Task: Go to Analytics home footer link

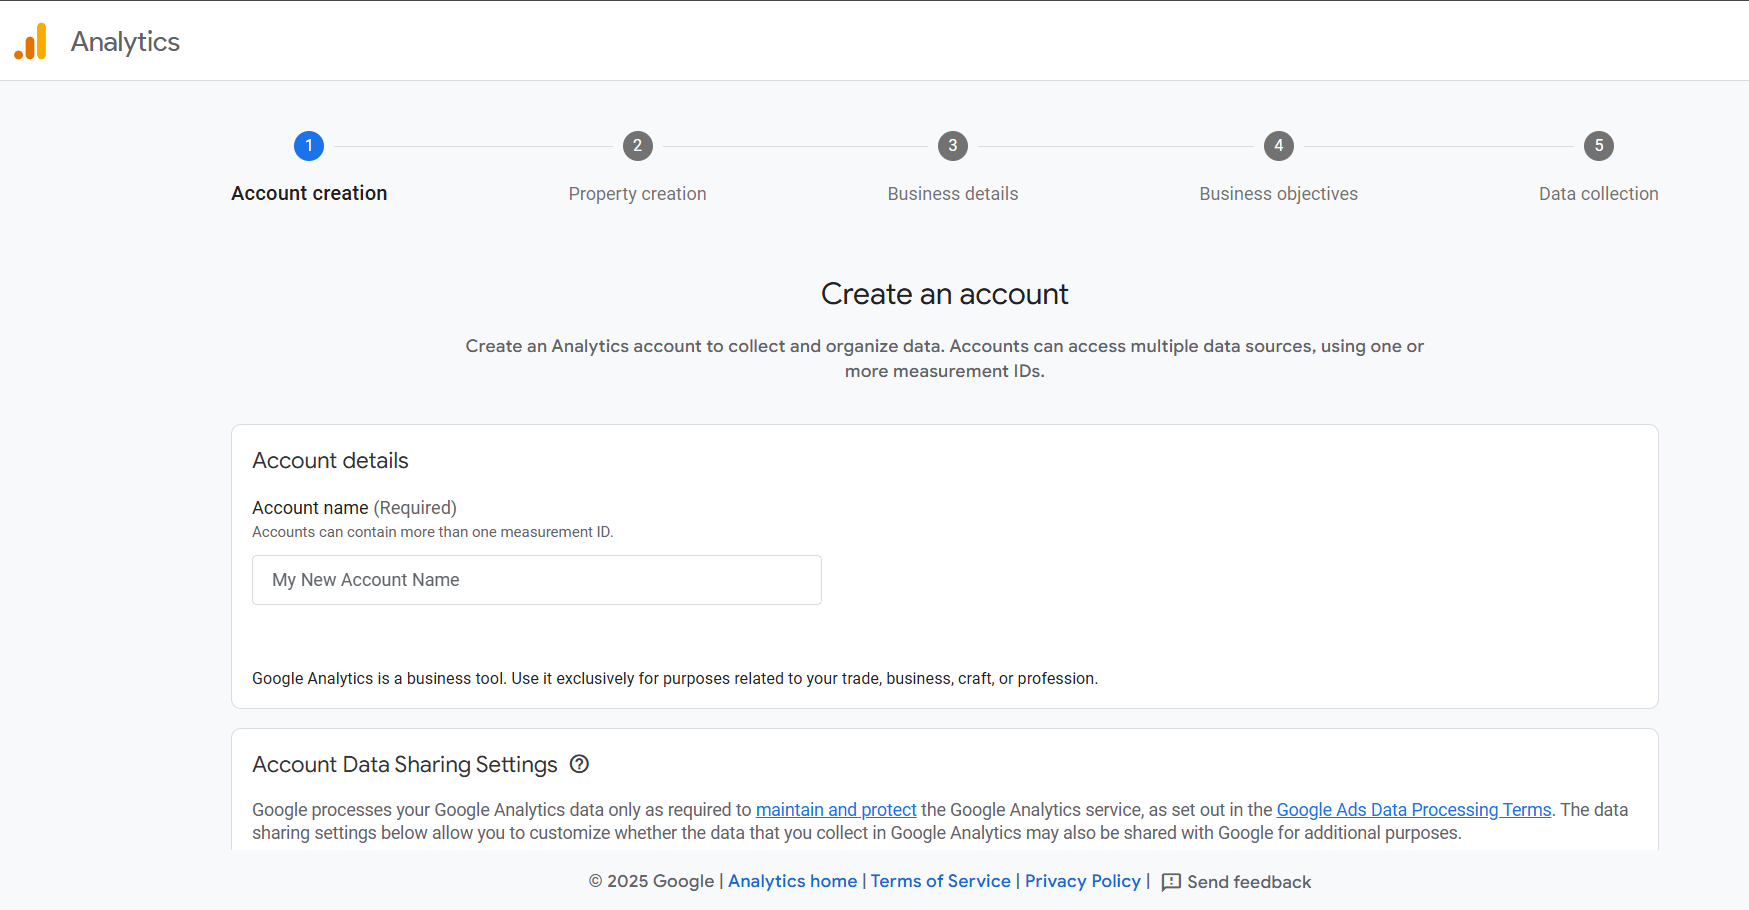Action: tap(792, 881)
